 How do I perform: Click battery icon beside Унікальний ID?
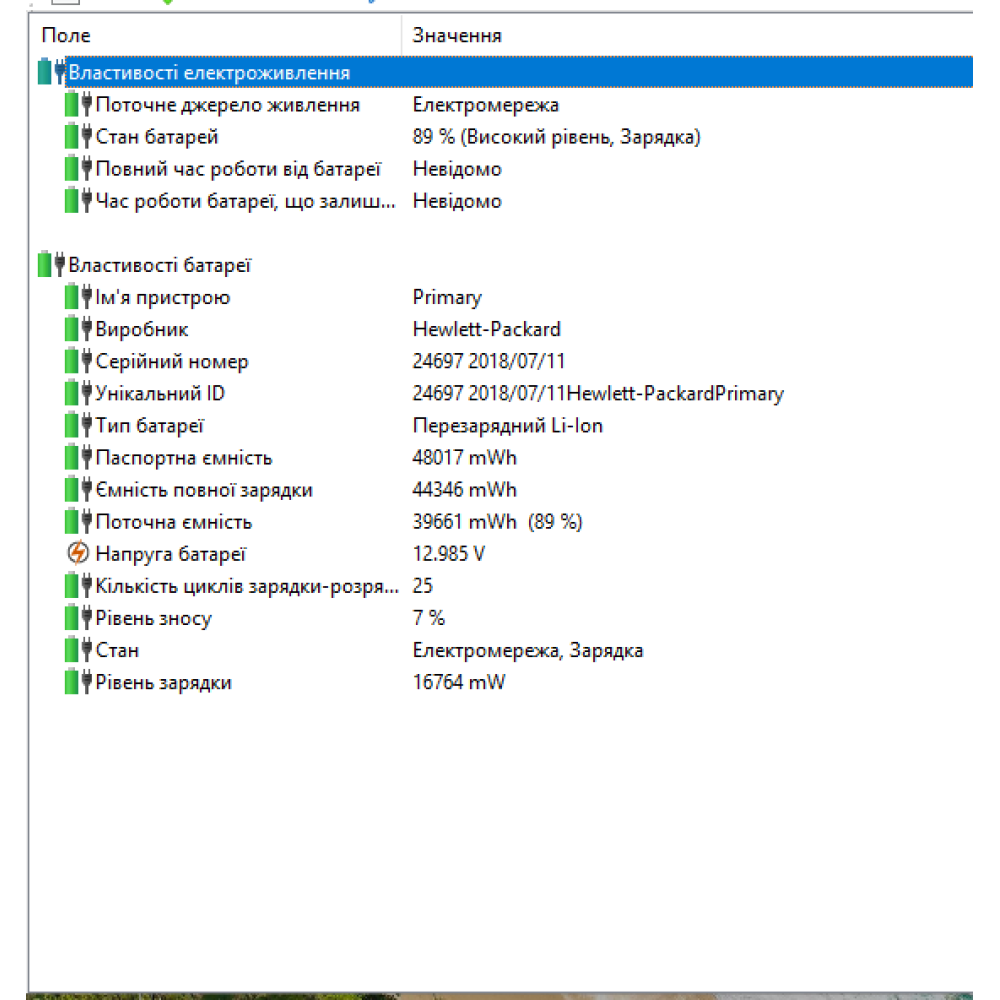(x=78, y=393)
